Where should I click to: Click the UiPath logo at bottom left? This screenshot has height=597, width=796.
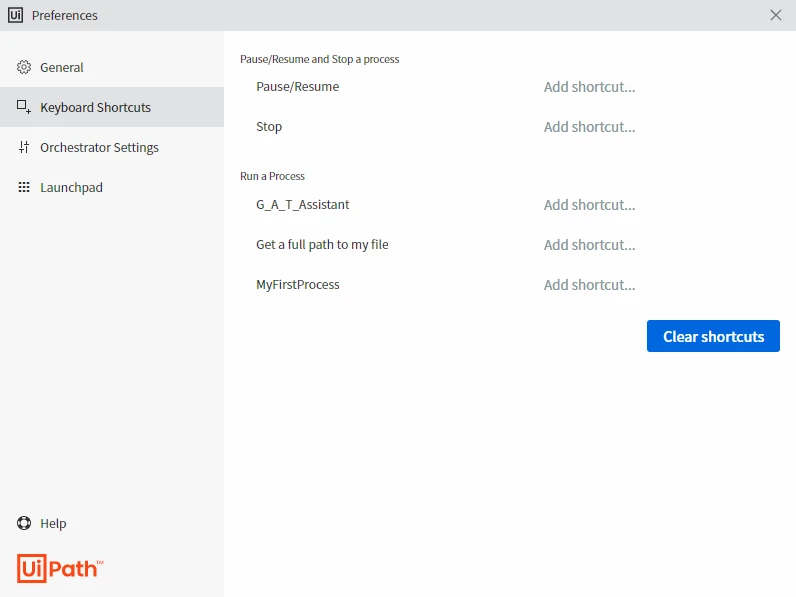(x=60, y=569)
